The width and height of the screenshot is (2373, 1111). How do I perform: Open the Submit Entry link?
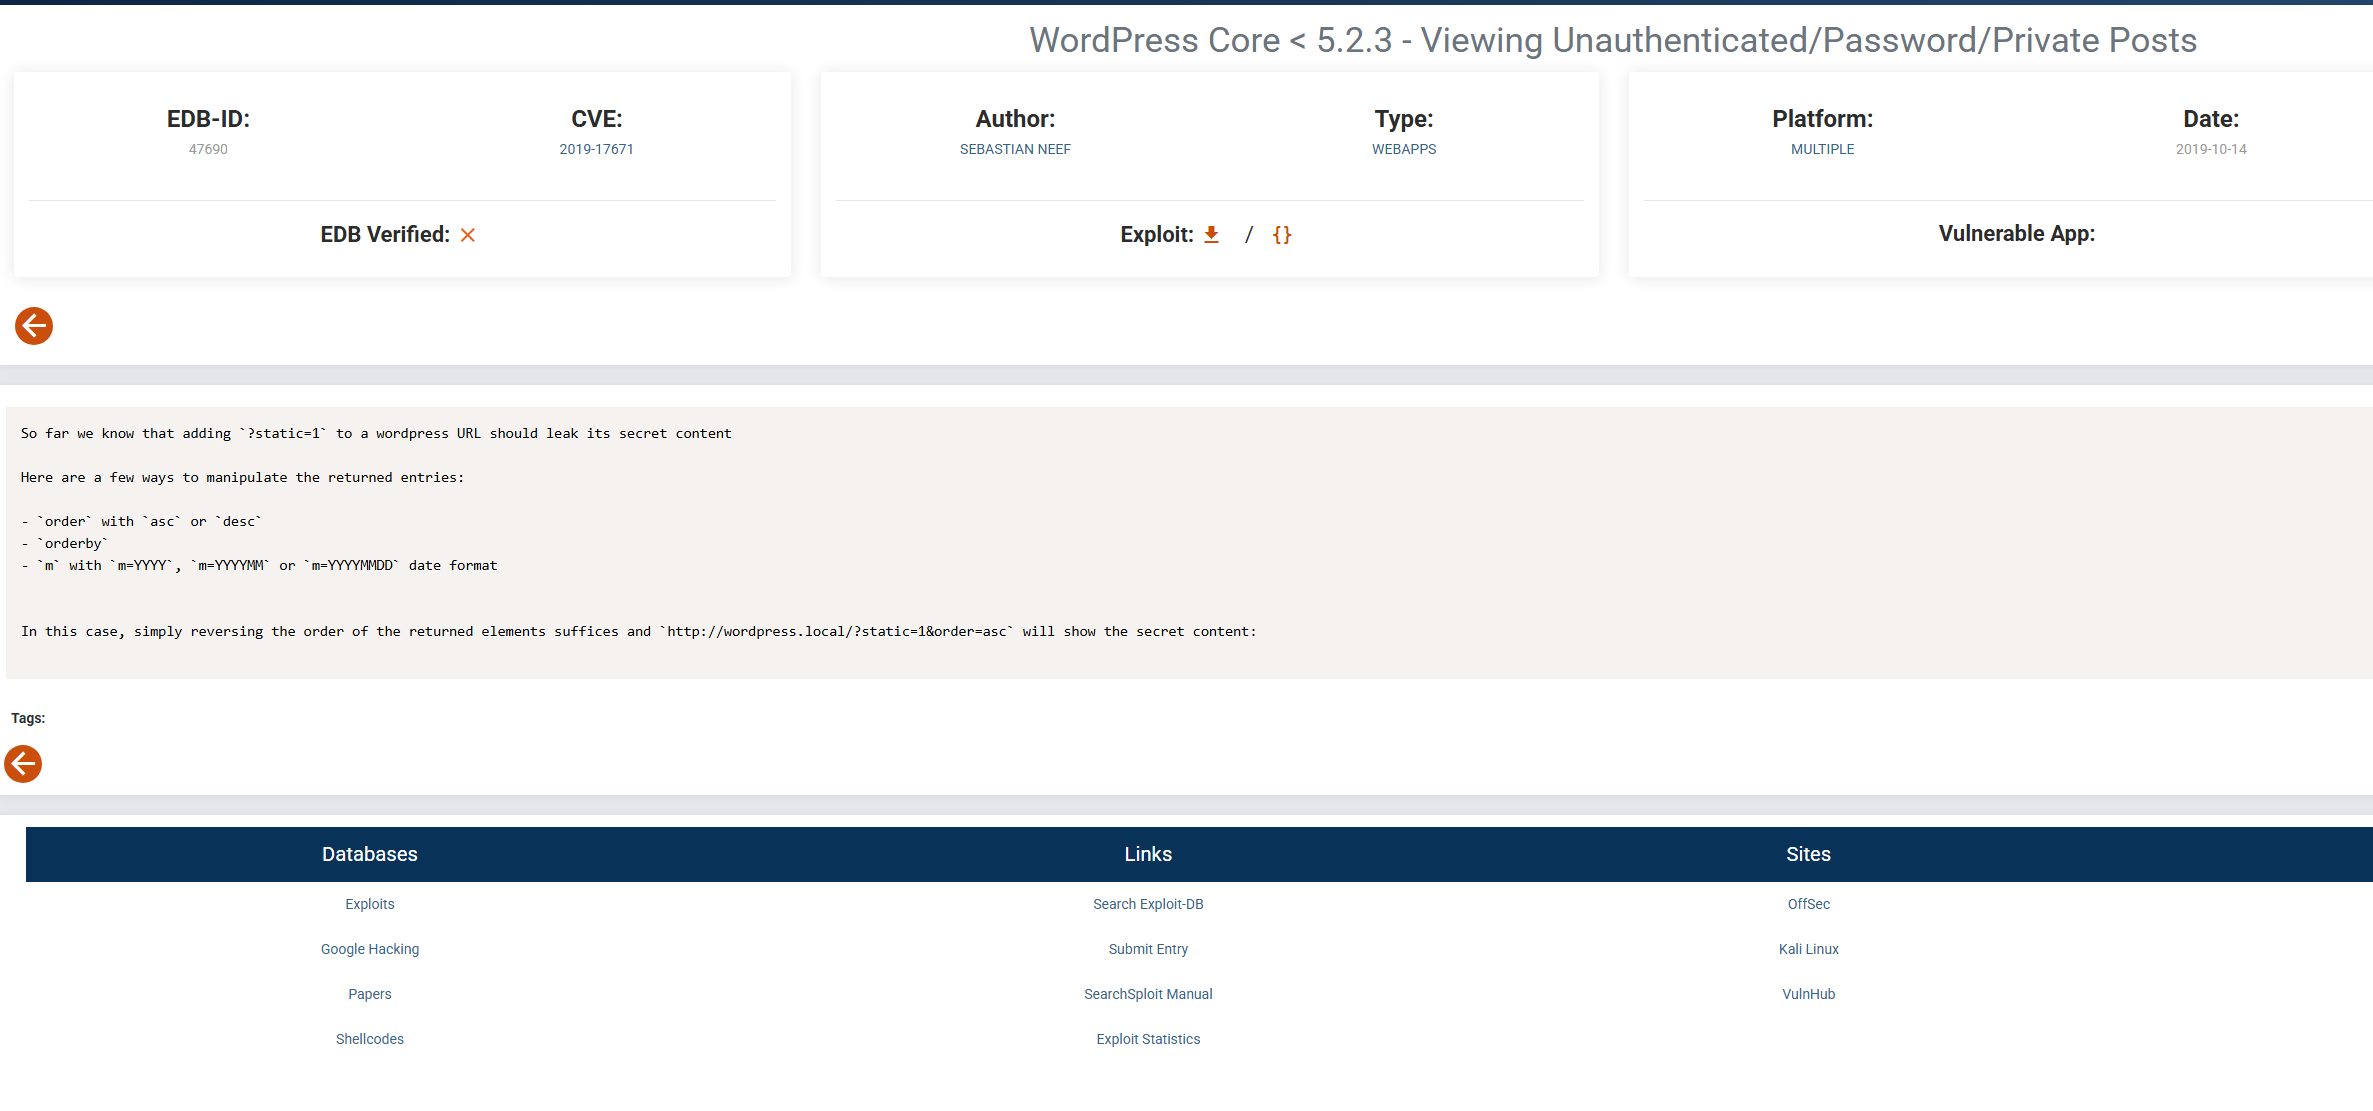tap(1148, 949)
